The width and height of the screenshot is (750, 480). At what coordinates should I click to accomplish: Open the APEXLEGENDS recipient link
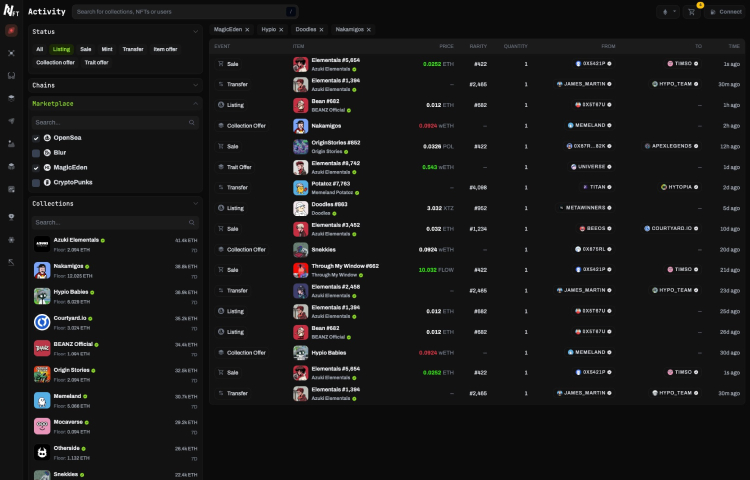(x=672, y=146)
